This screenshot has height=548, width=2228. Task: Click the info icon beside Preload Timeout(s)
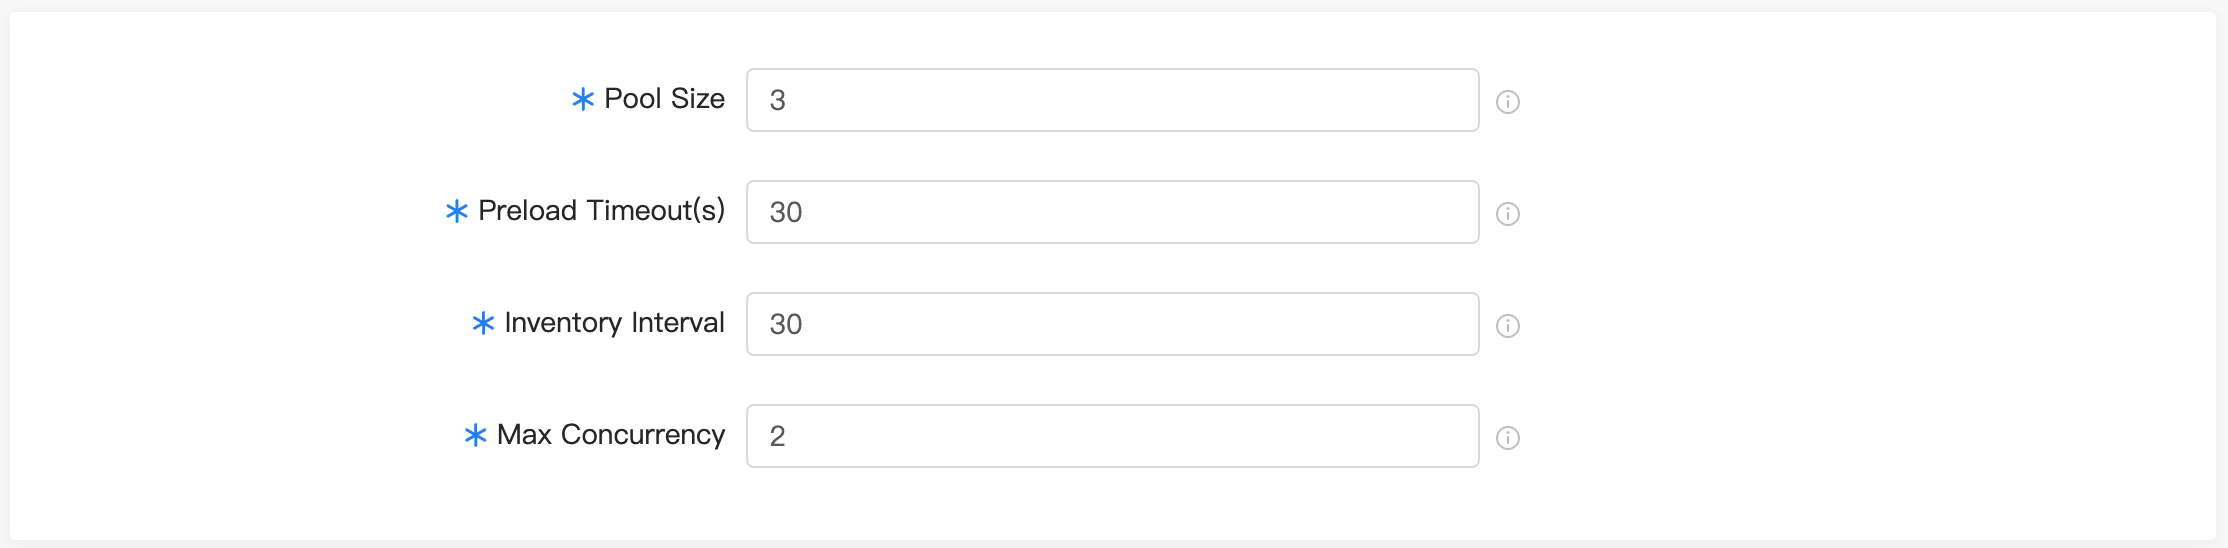(1508, 214)
